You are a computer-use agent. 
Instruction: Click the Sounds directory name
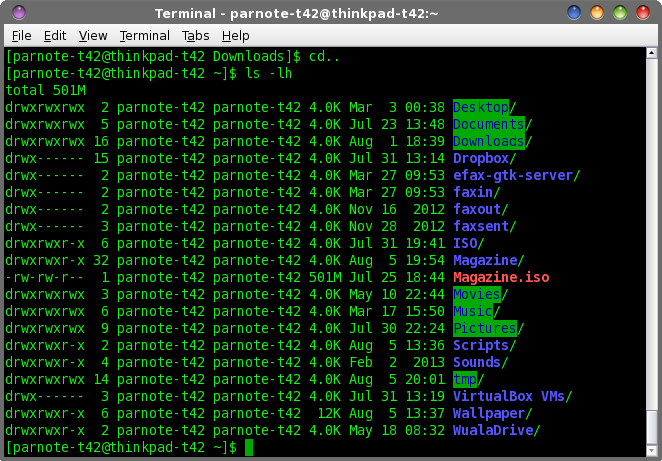pos(477,362)
